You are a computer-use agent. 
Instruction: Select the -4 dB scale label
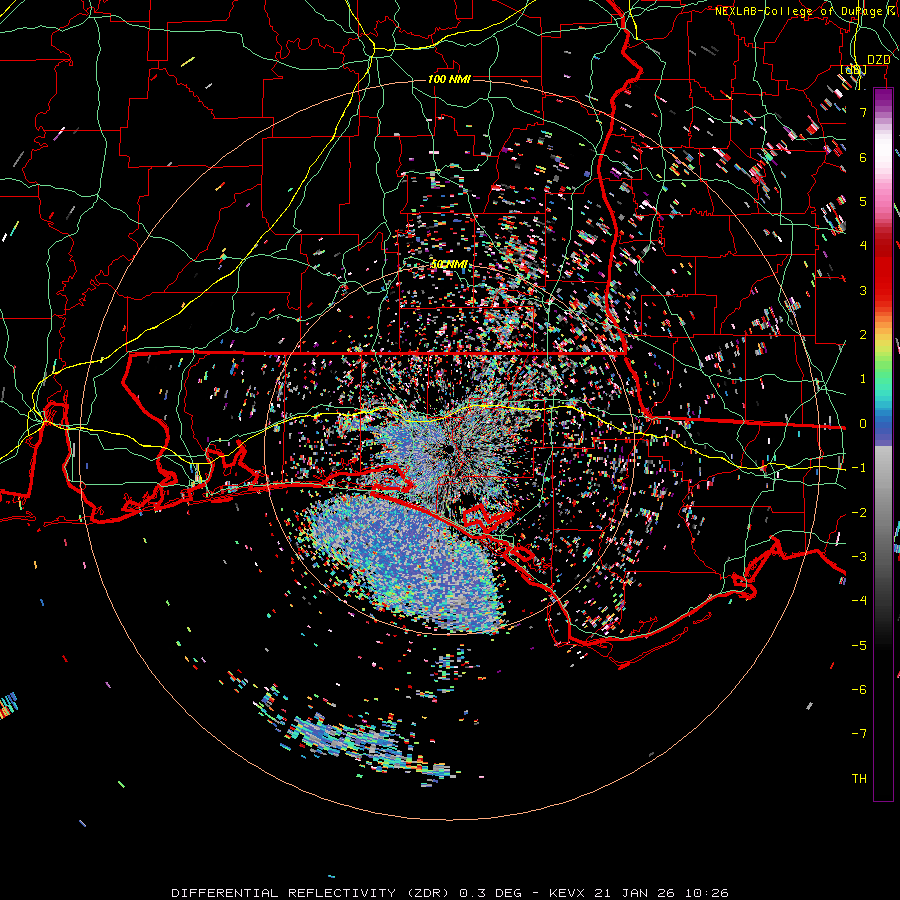pos(859,601)
